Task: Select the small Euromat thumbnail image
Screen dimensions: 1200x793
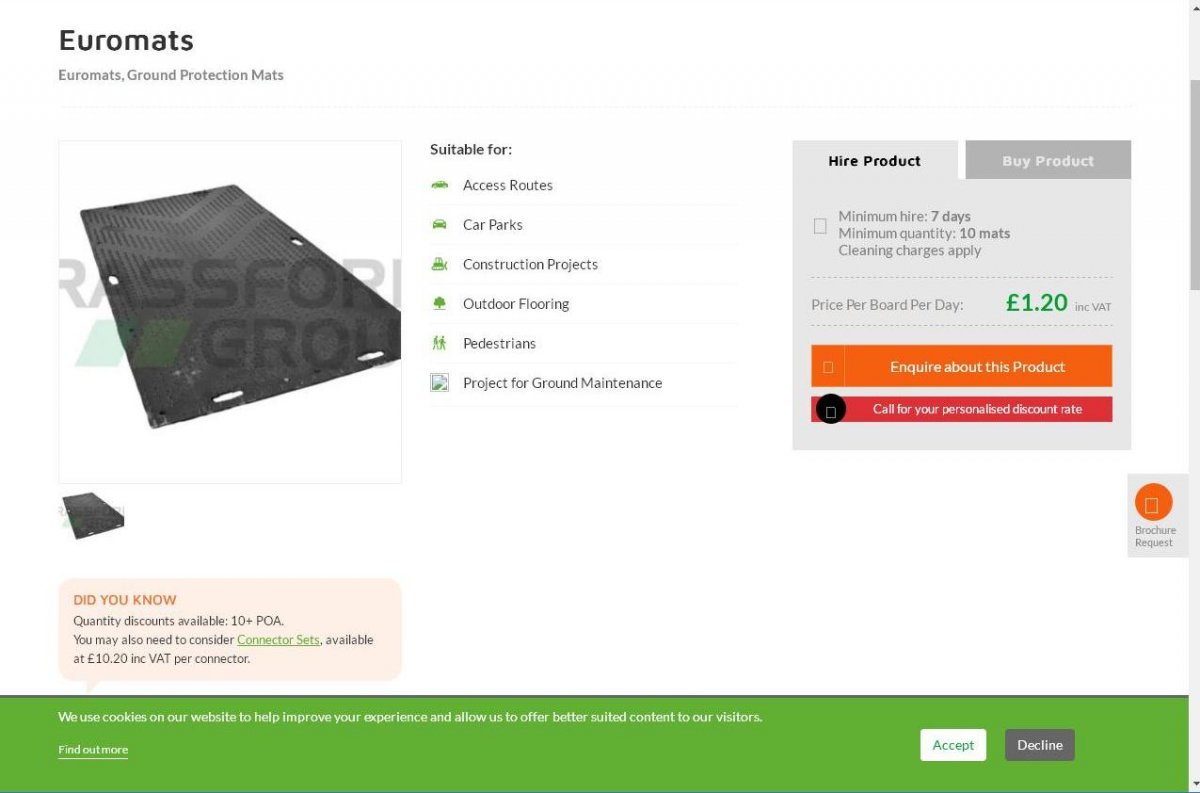Action: click(92, 515)
